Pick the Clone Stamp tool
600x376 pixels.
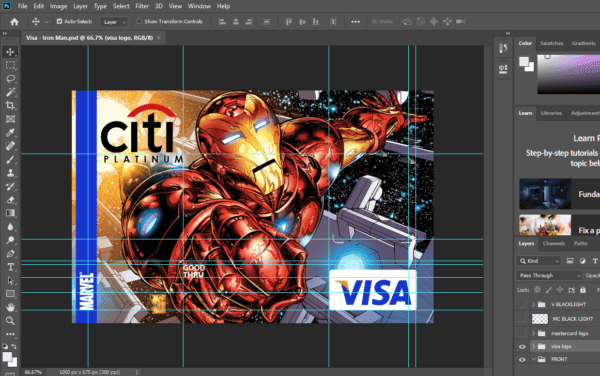pos(10,173)
